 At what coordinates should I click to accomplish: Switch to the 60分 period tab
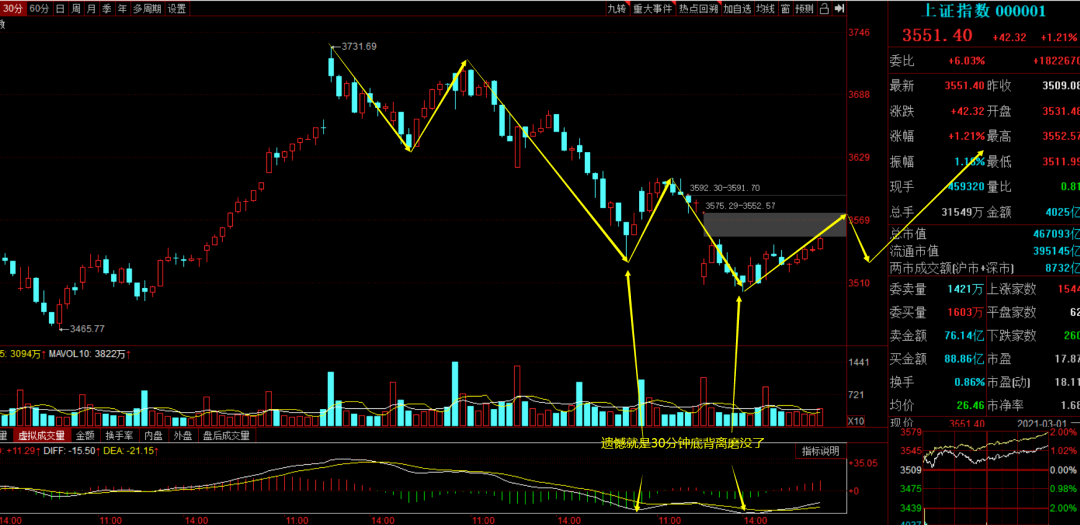point(38,8)
